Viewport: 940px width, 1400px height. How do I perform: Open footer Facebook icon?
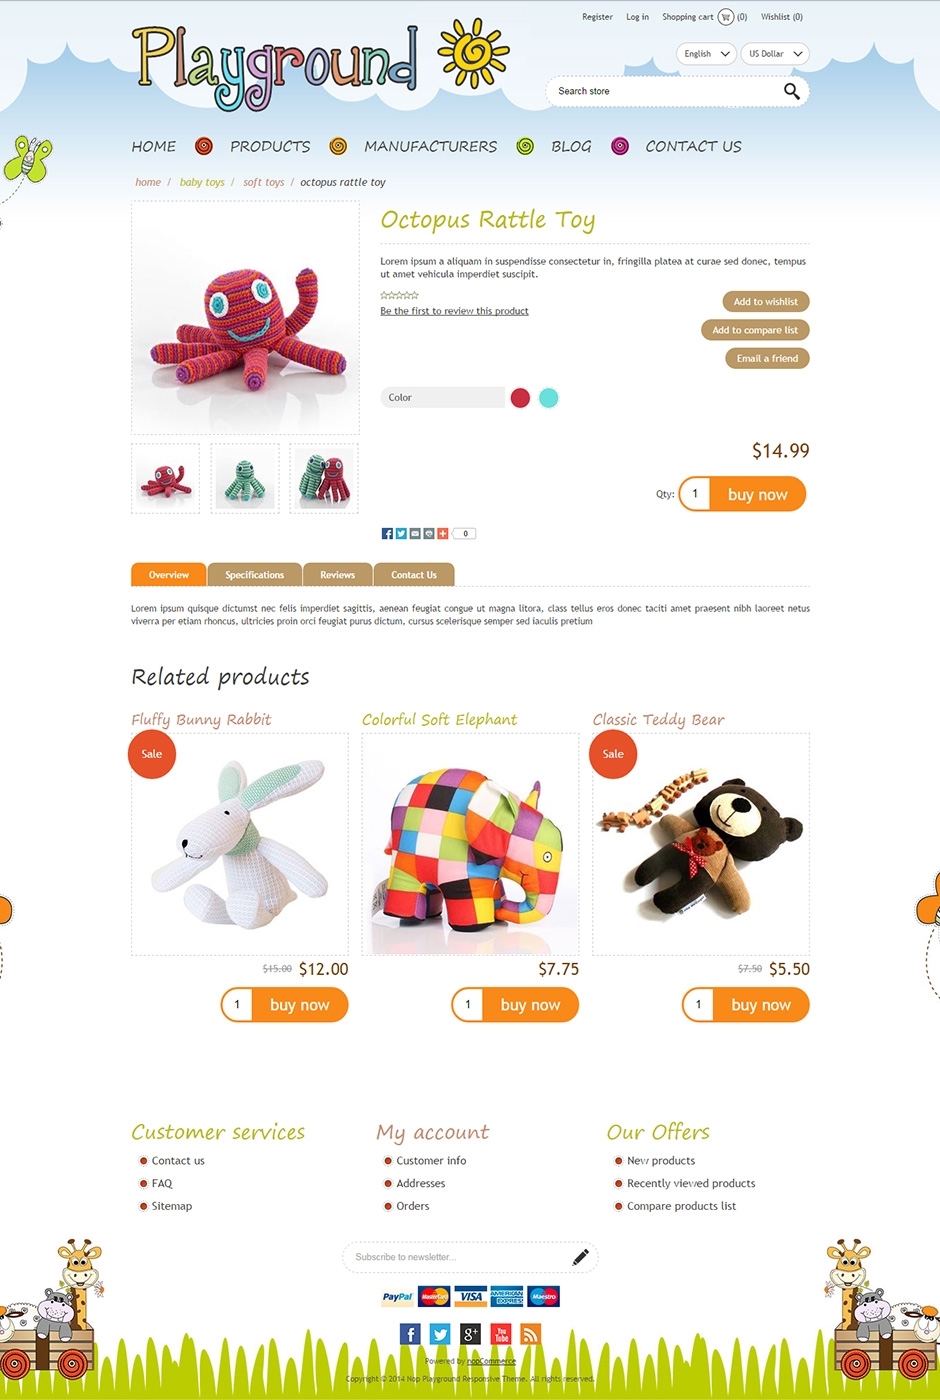pyautogui.click(x=410, y=1334)
